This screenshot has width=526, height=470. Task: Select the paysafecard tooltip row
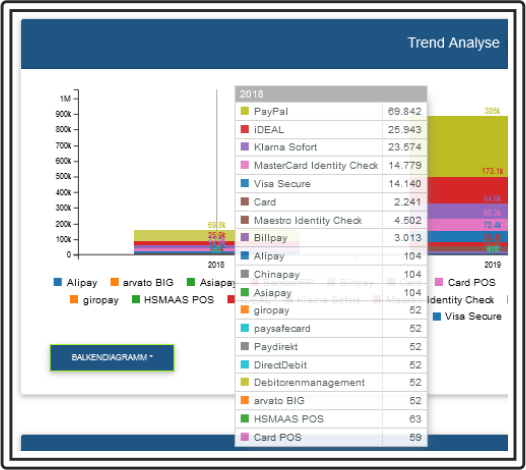coord(331,328)
